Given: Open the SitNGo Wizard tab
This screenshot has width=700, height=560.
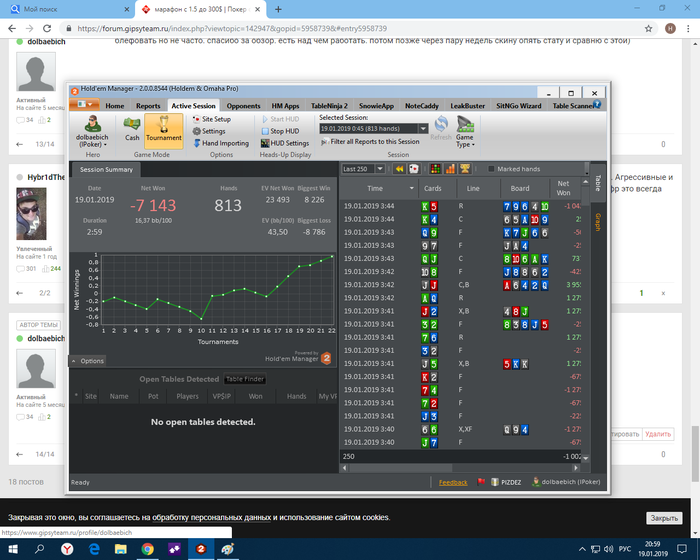Looking at the screenshot, I should pyautogui.click(x=519, y=106).
